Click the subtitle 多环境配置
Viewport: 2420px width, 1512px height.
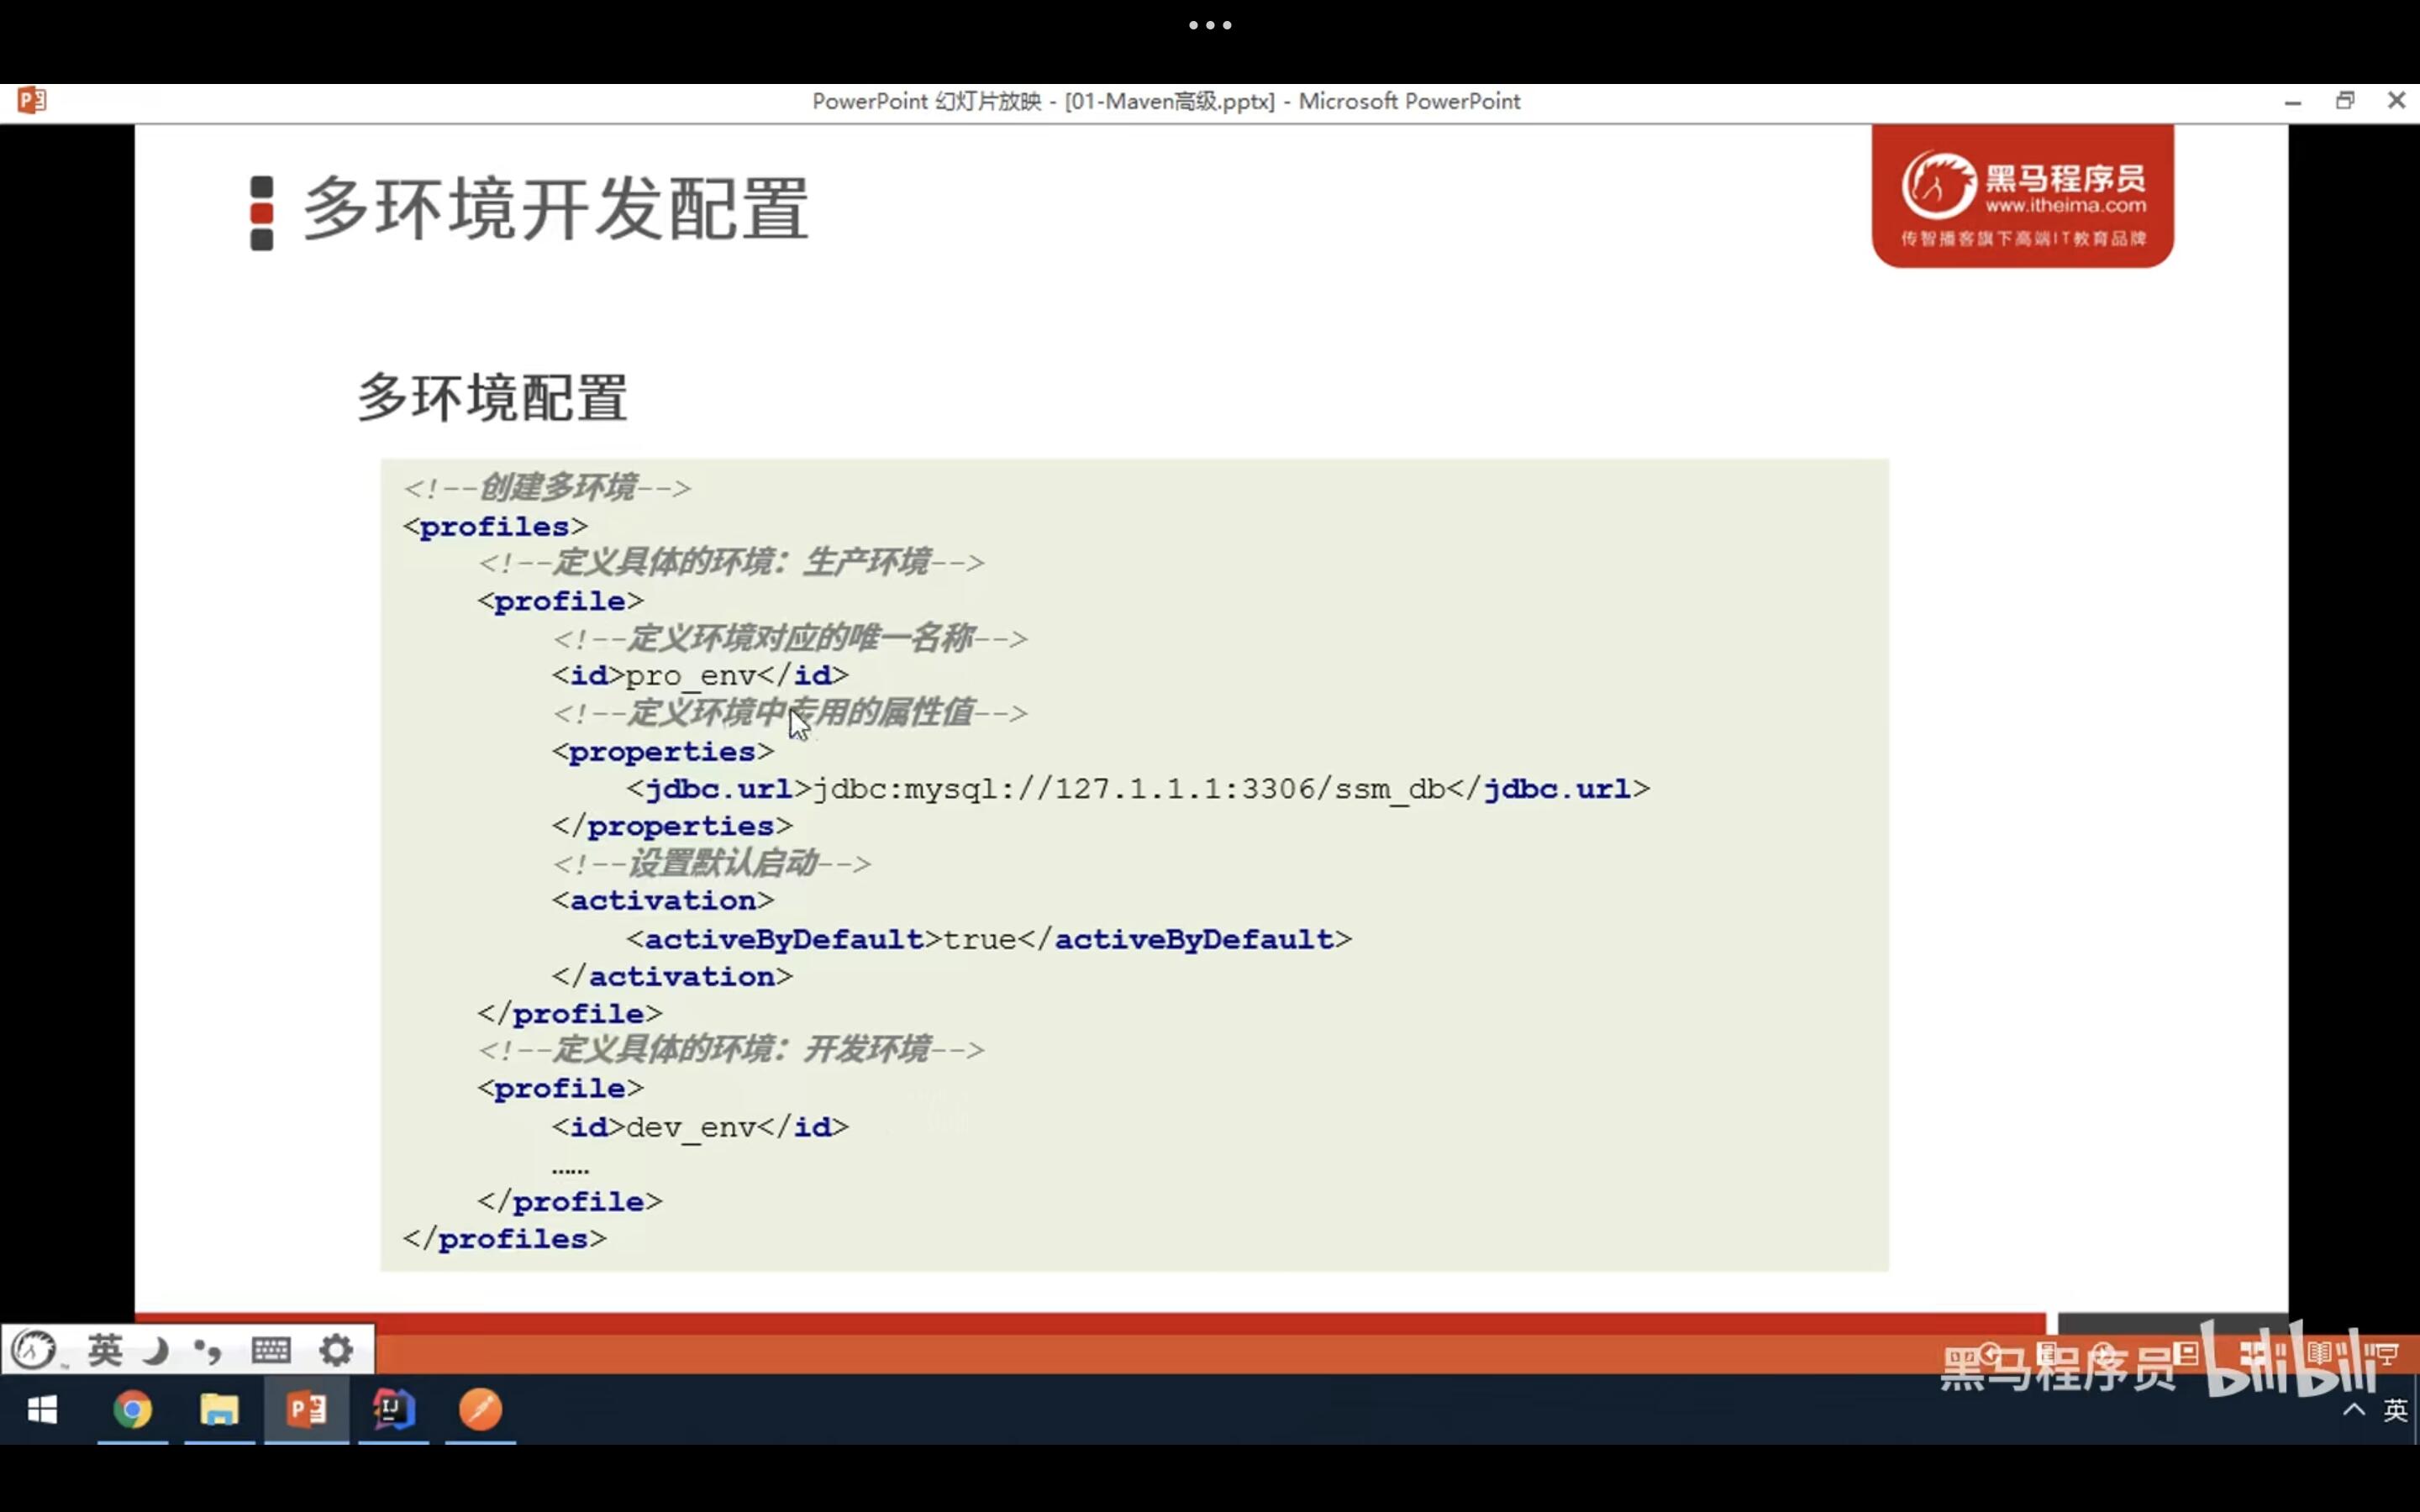(492, 397)
